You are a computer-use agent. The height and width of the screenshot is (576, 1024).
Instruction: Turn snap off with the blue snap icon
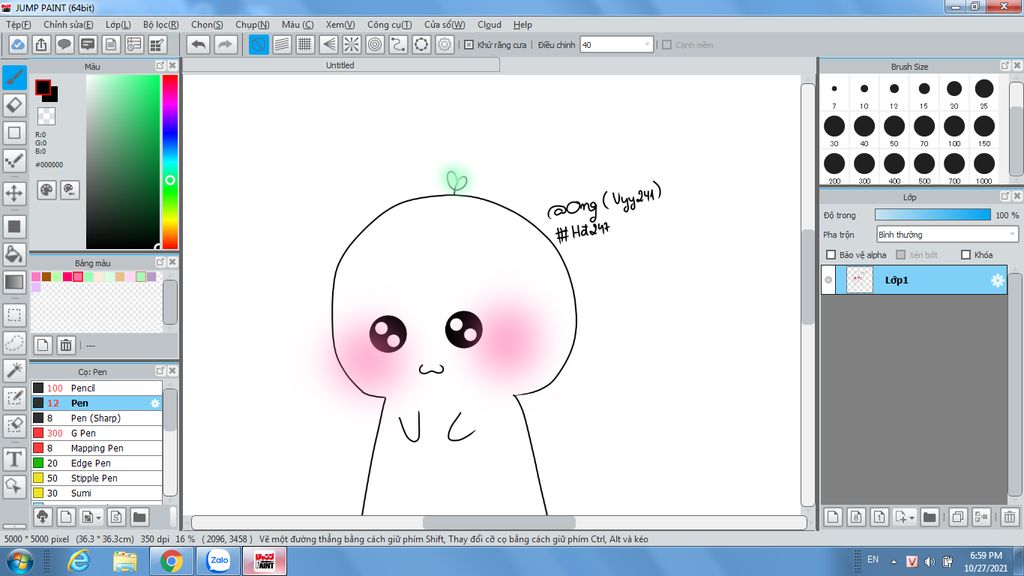point(259,44)
